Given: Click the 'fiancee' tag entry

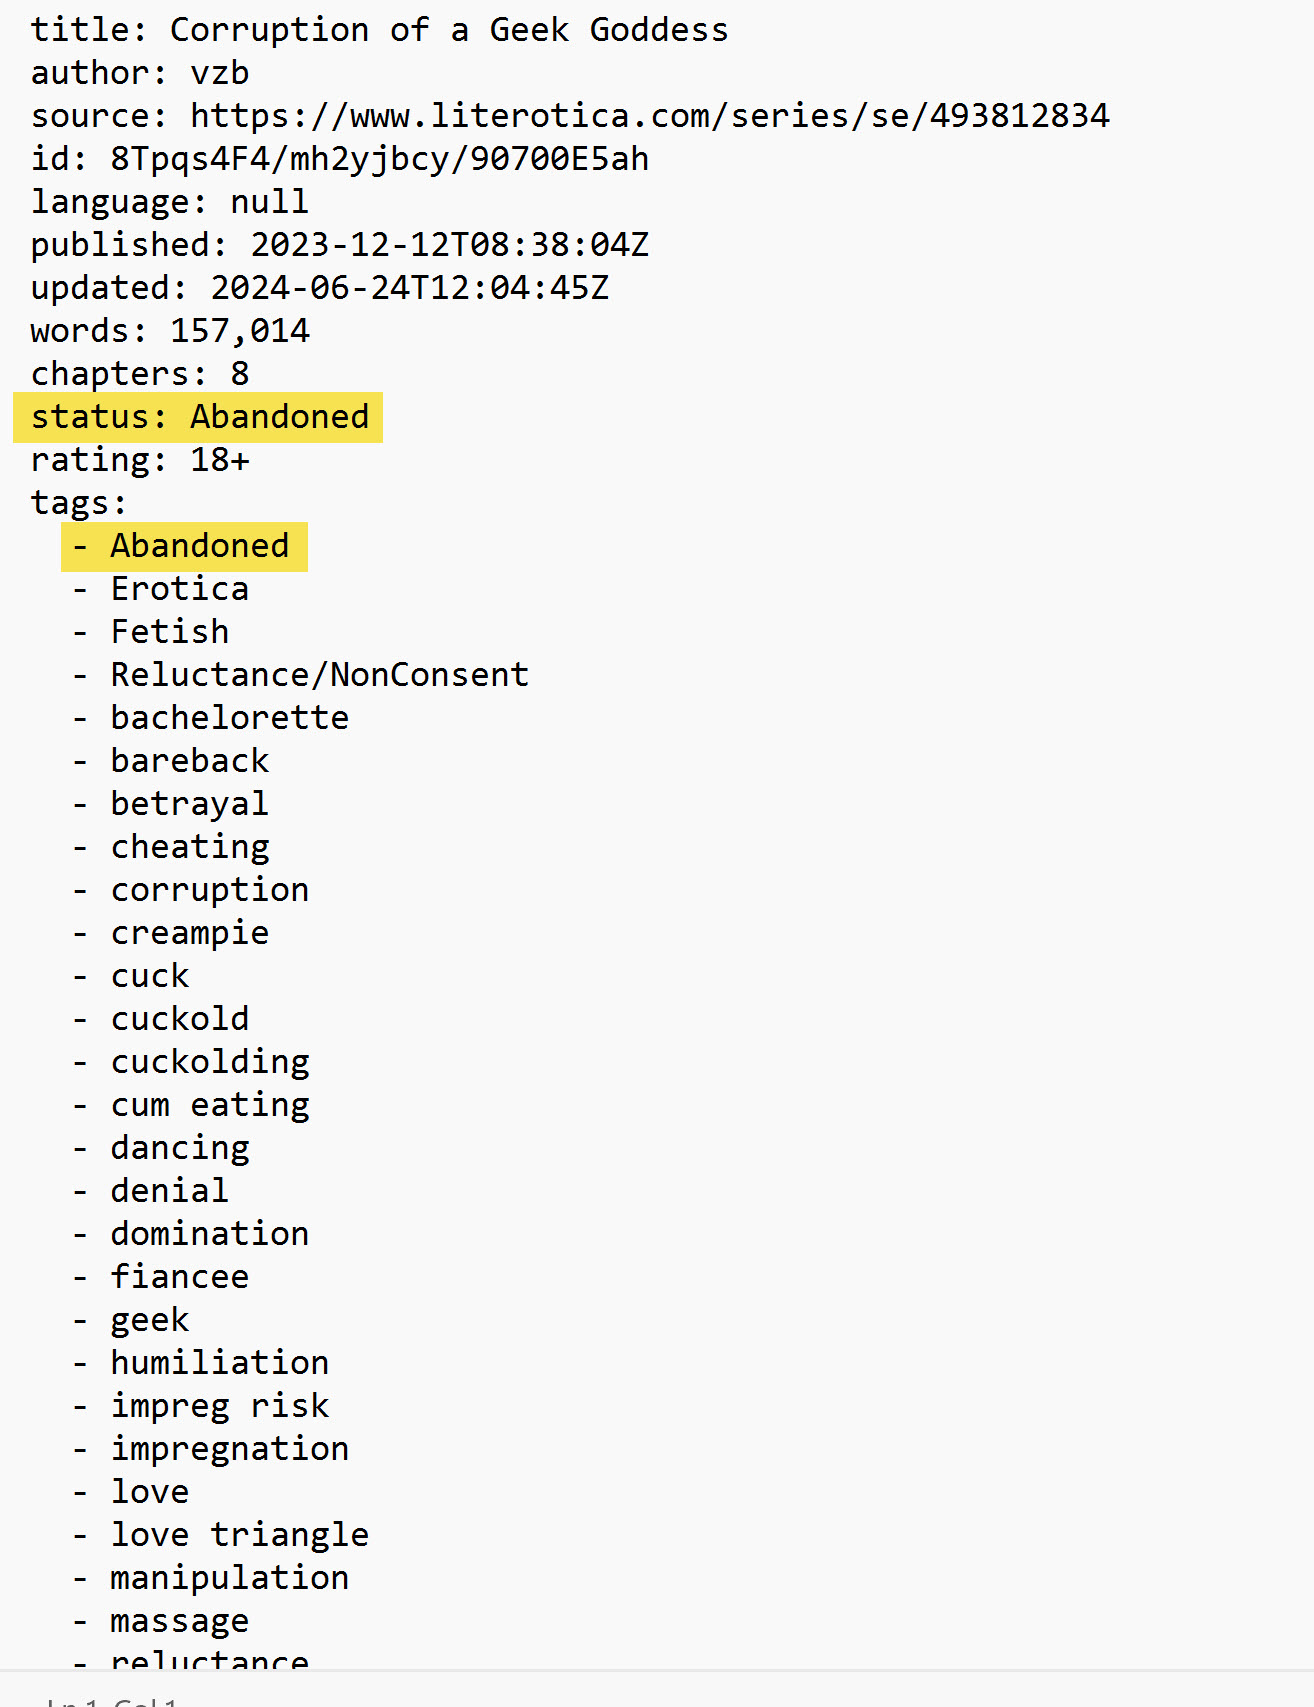Looking at the screenshot, I should coord(180,1277).
